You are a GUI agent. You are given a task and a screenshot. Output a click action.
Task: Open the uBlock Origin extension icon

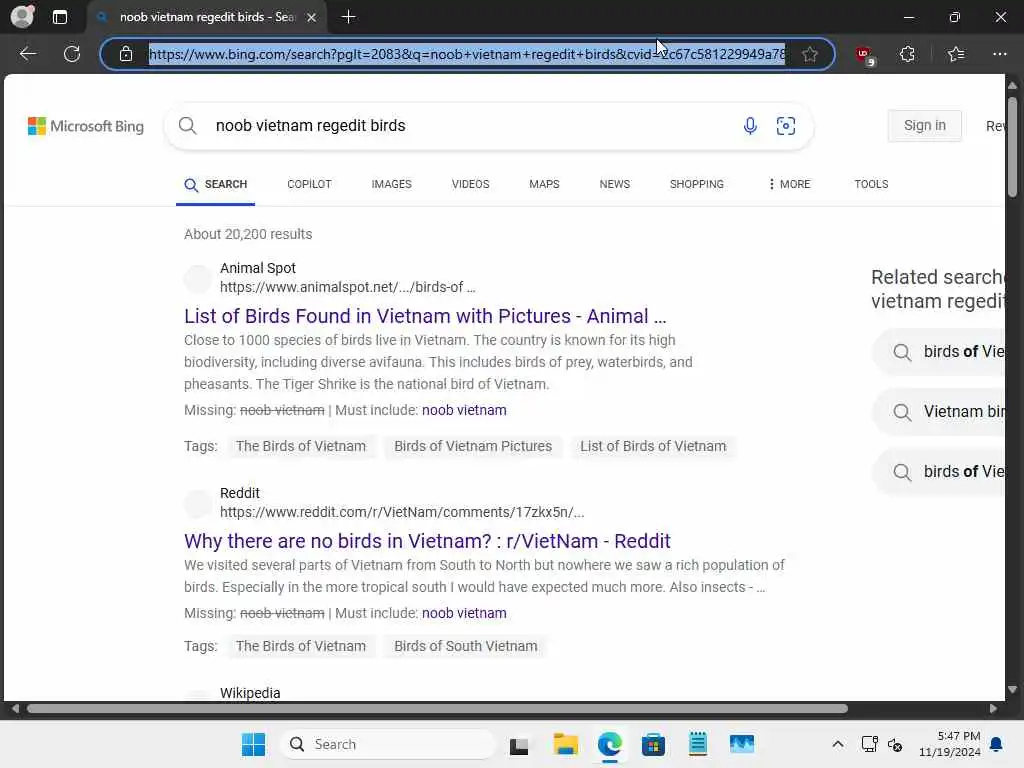coord(865,55)
